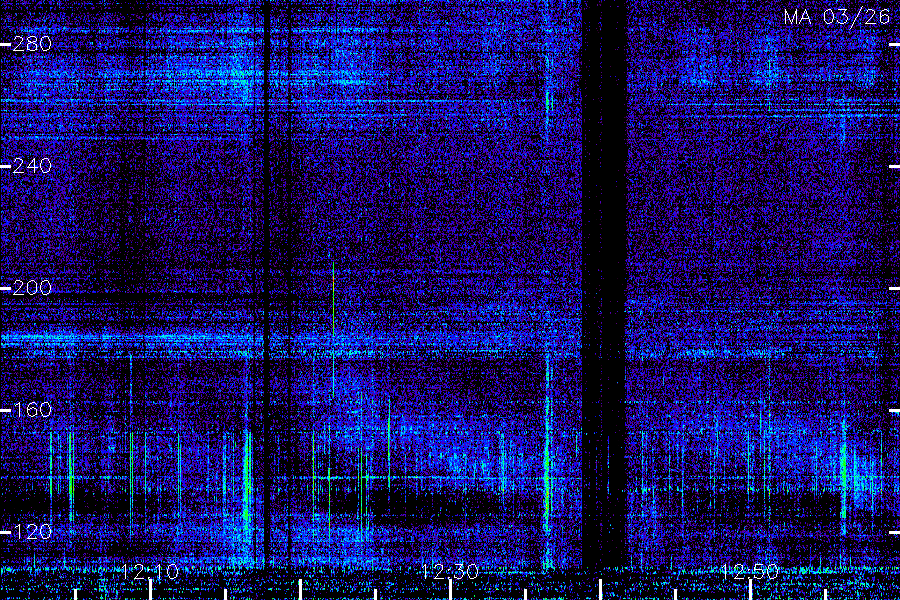Image resolution: width=900 pixels, height=600 pixels.
Task: Click the 120 frequency axis label
Action: [x=32, y=532]
